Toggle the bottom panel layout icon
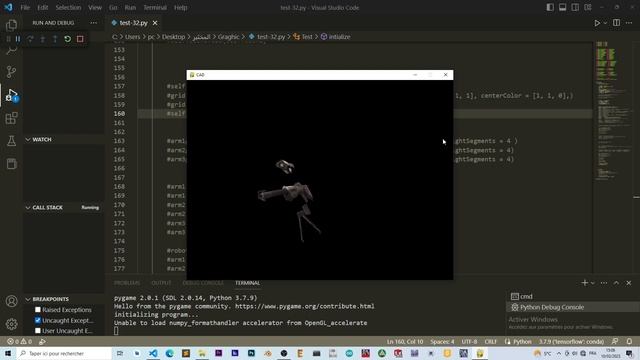The image size is (640, 360). tap(562, 7)
